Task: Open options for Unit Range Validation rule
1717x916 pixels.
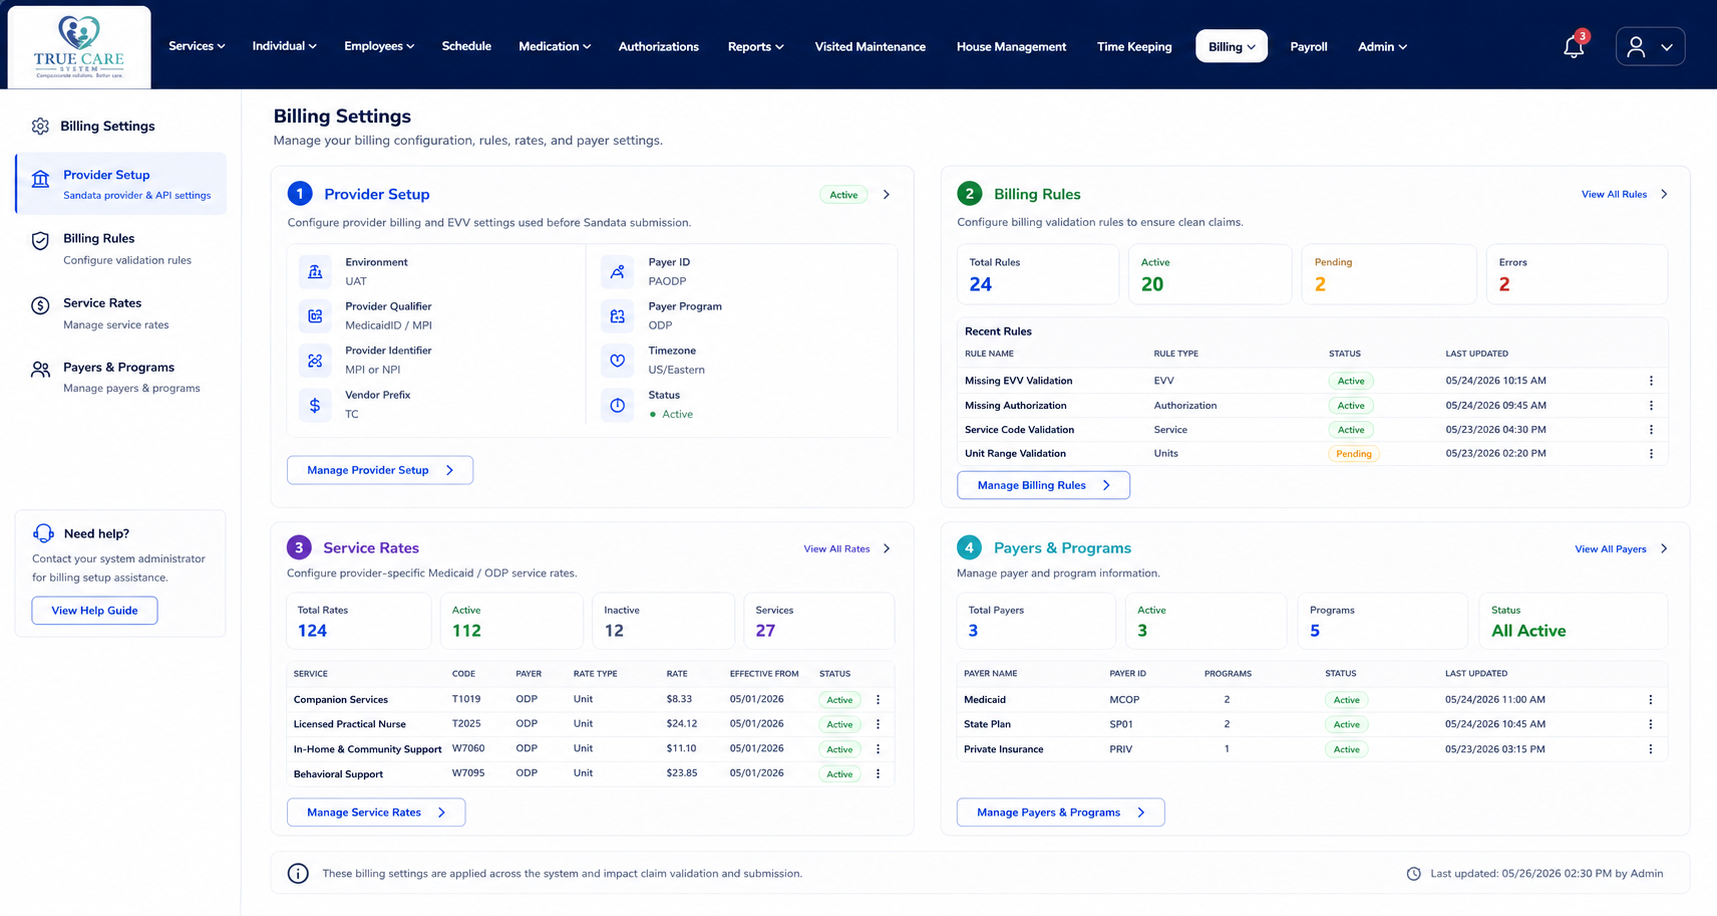Action: click(x=1651, y=453)
